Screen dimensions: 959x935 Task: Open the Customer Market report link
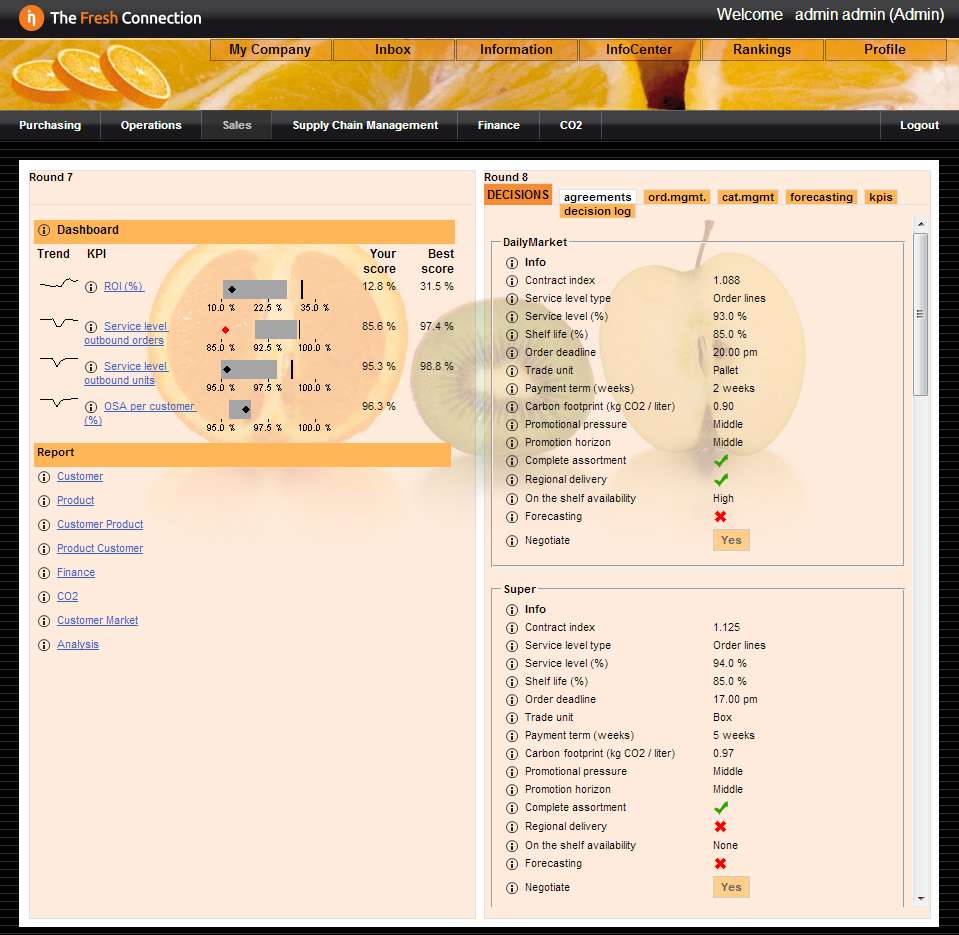tap(98, 620)
